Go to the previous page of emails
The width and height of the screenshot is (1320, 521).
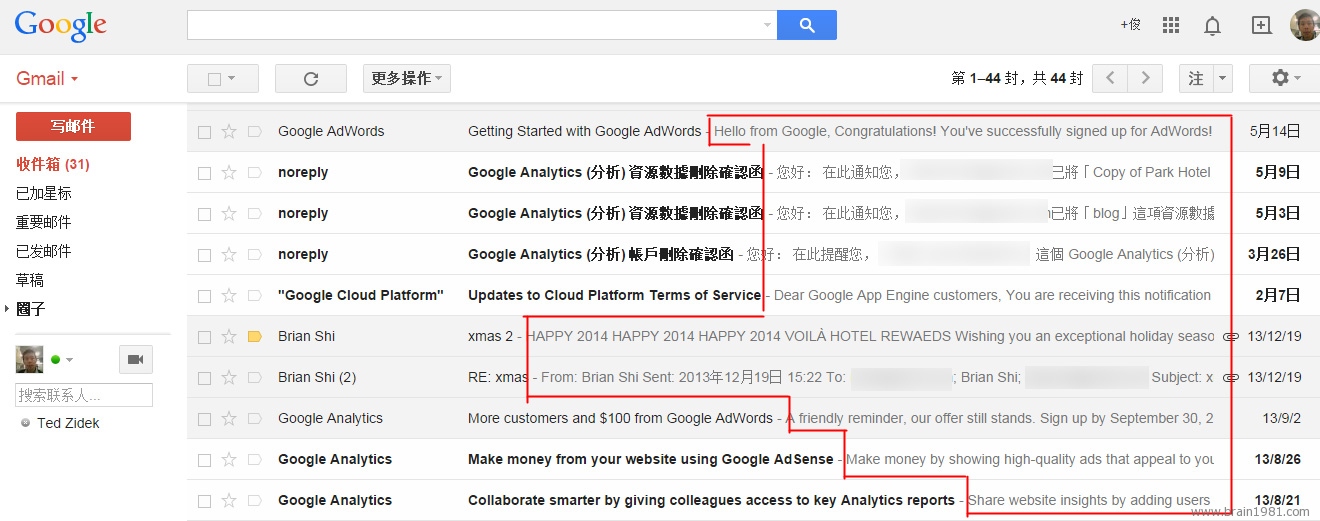(x=1110, y=78)
